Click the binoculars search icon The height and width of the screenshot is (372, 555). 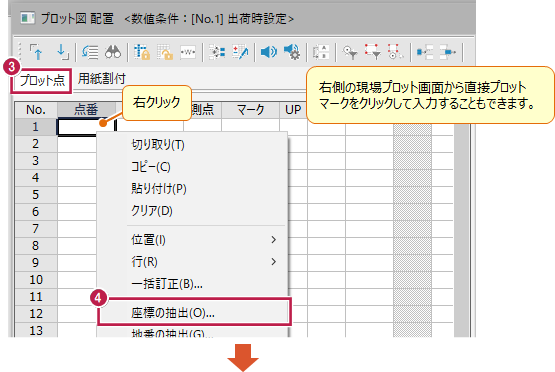point(113,52)
